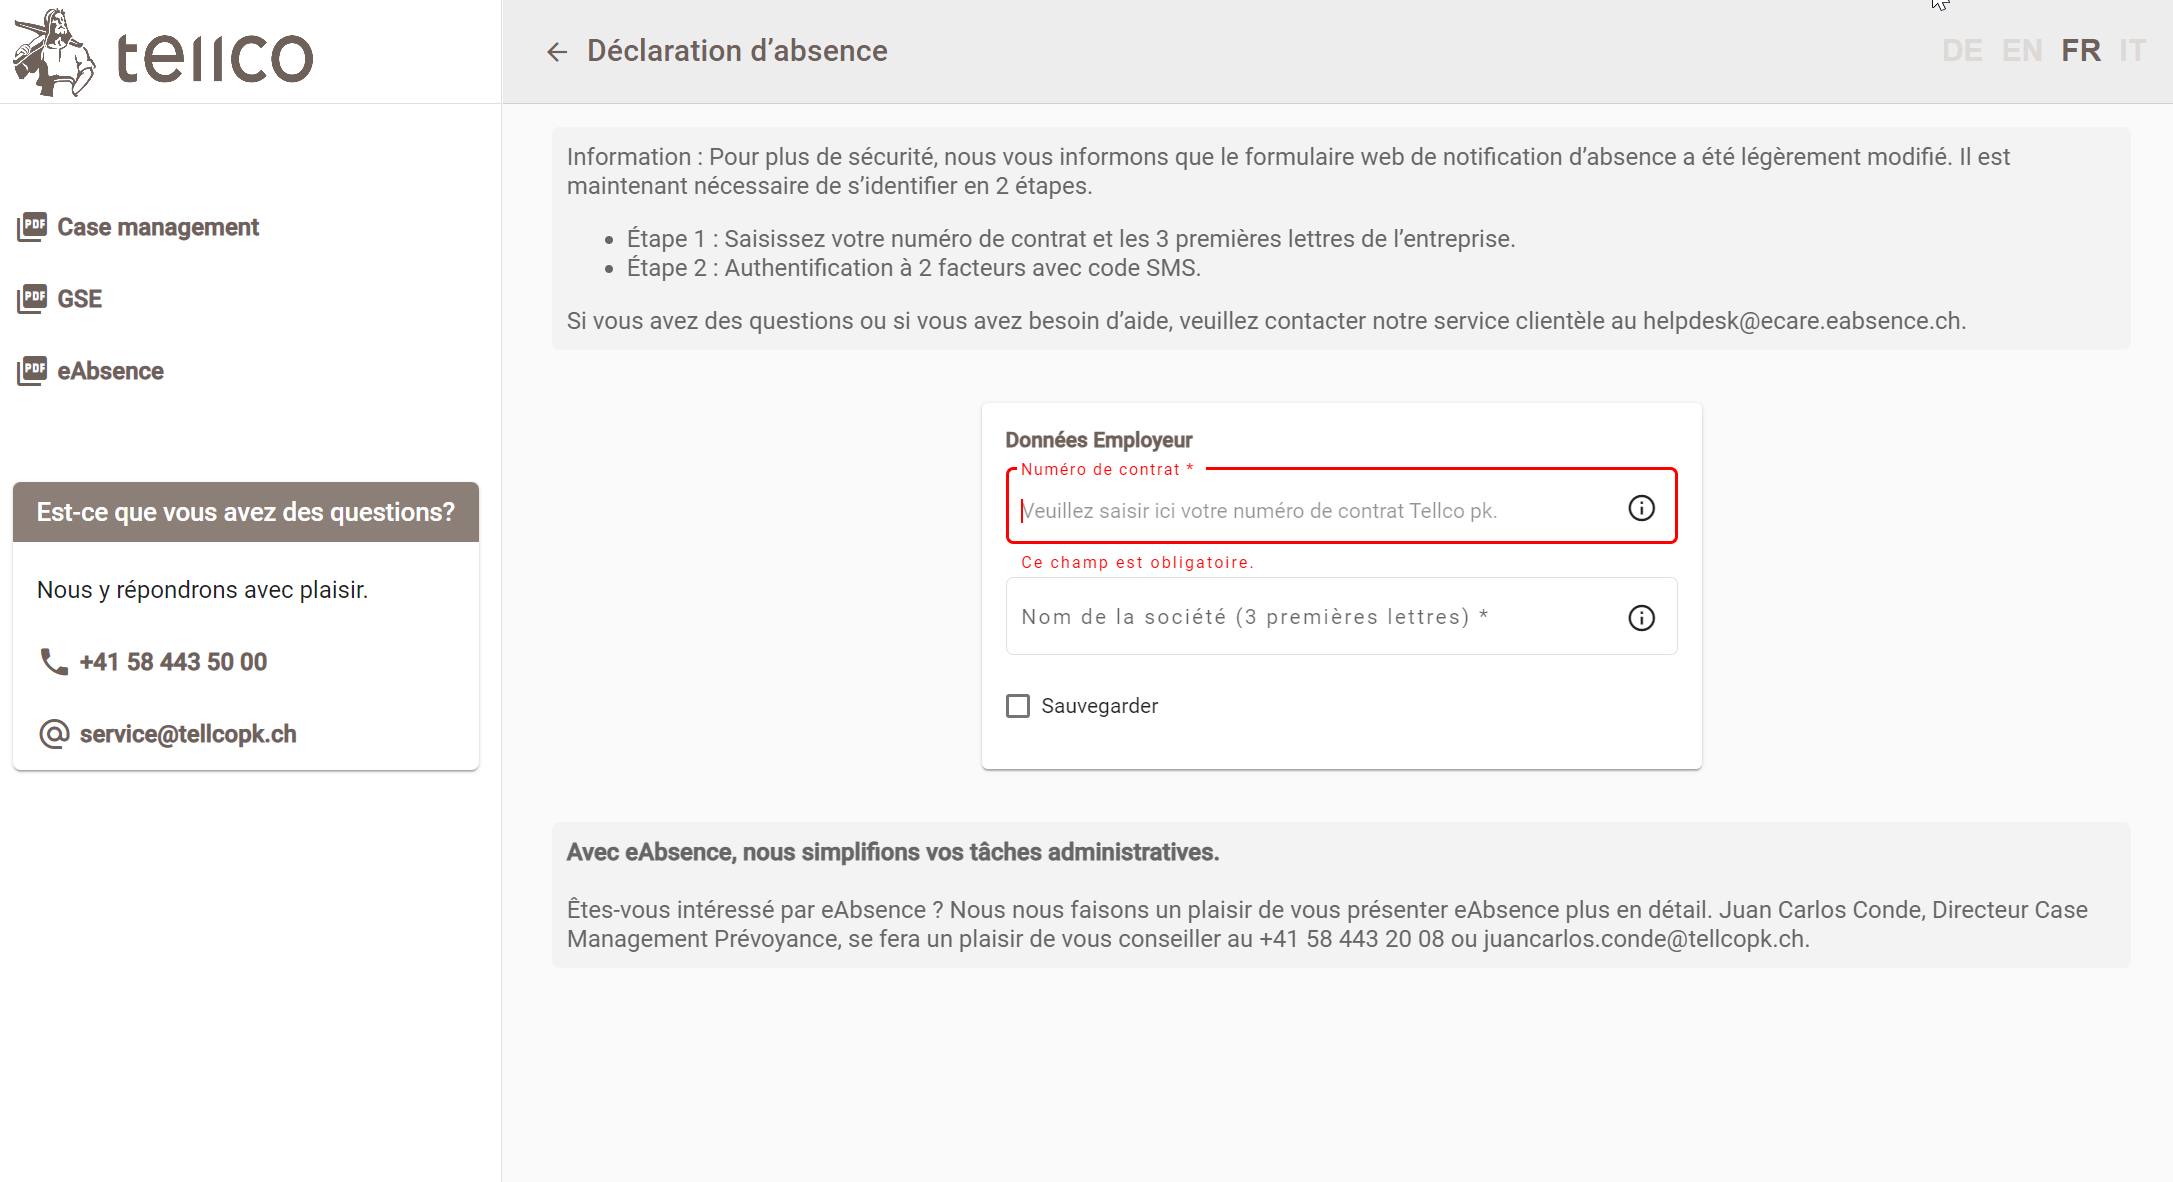The width and height of the screenshot is (2173, 1182).
Task: Click the 'Numéro de contrat *' field label
Action: [x=1107, y=470]
